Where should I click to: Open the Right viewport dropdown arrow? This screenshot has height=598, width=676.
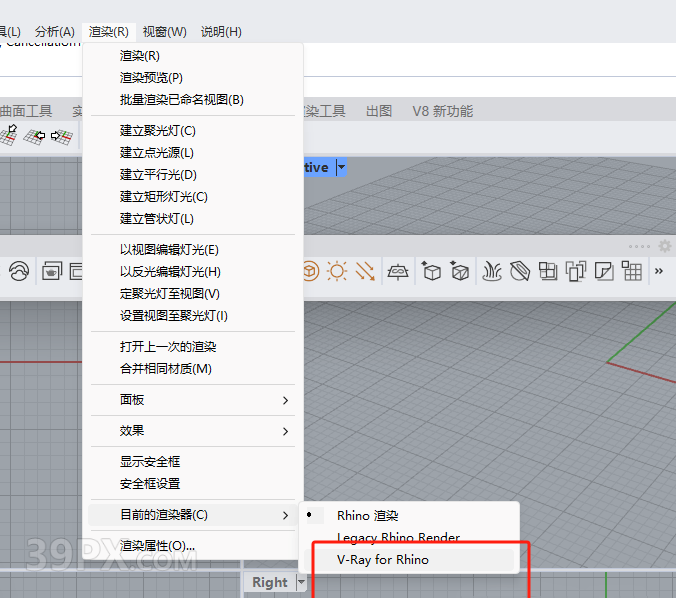click(301, 582)
